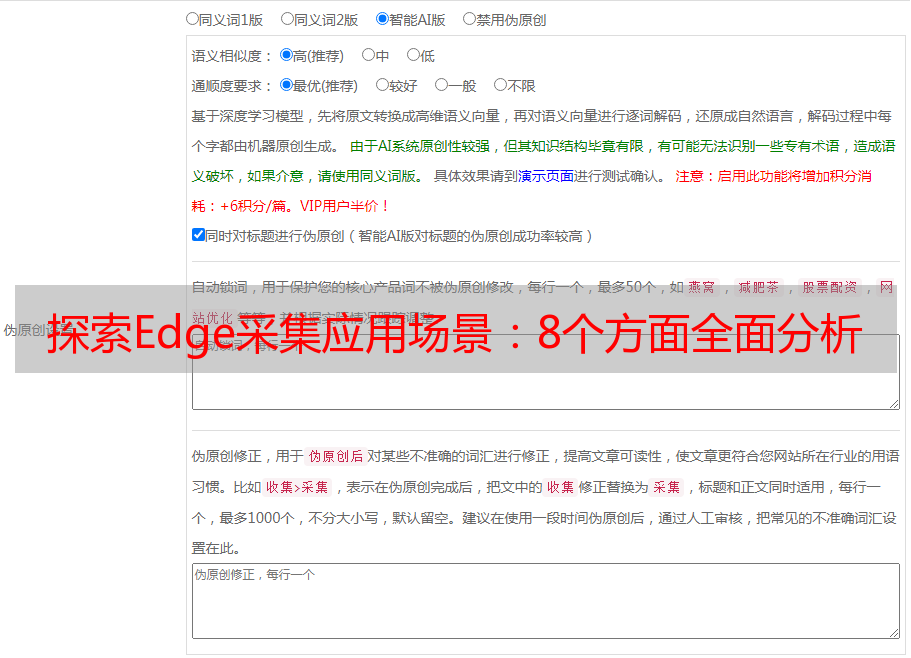Set 通顺度要求 to 最优(推荐)
Image resolution: width=911 pixels, height=658 pixels.
[x=286, y=85]
